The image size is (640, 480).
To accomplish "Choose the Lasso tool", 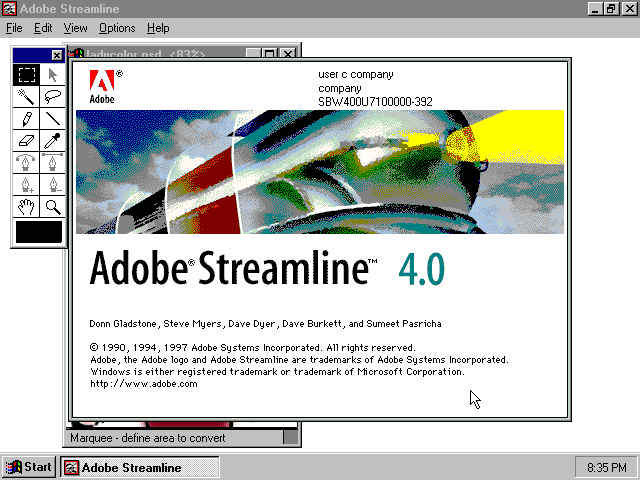I will (53, 97).
